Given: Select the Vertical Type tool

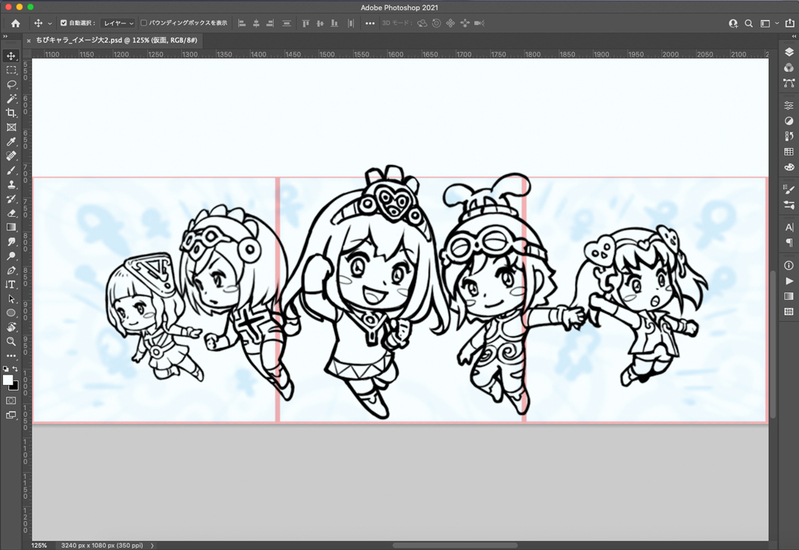Looking at the screenshot, I should tap(11, 284).
